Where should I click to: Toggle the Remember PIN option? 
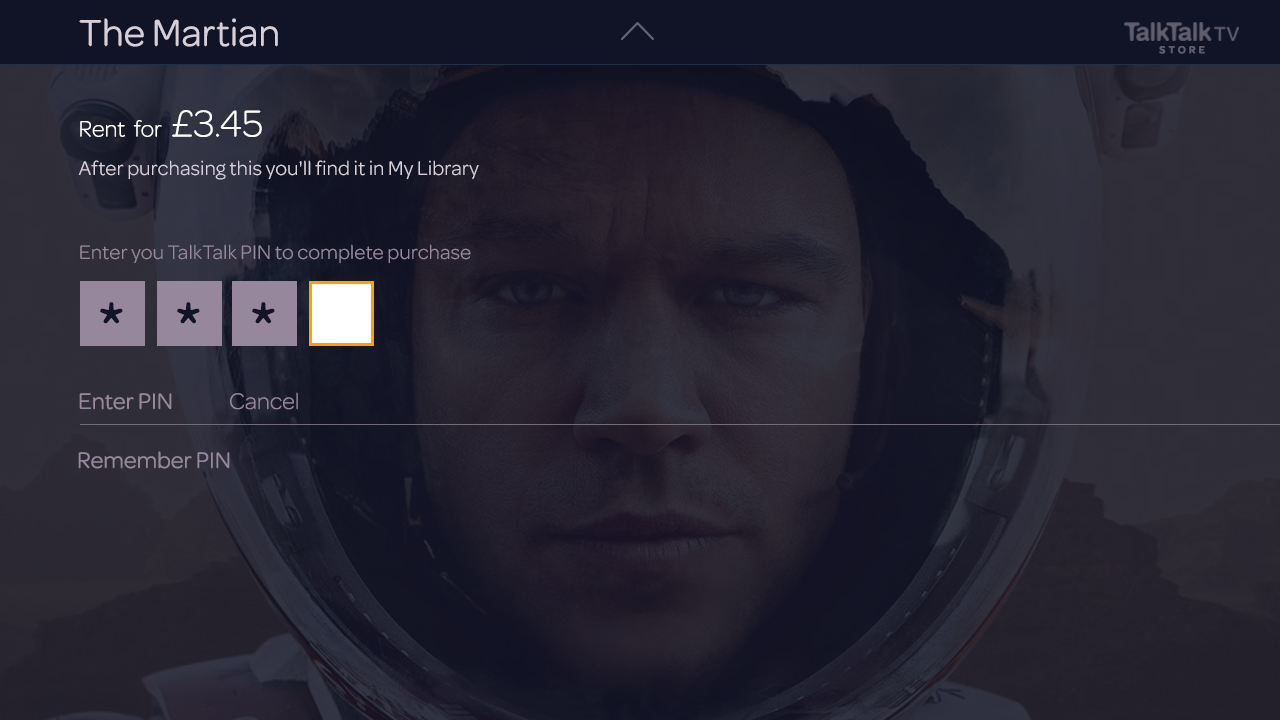[154, 460]
